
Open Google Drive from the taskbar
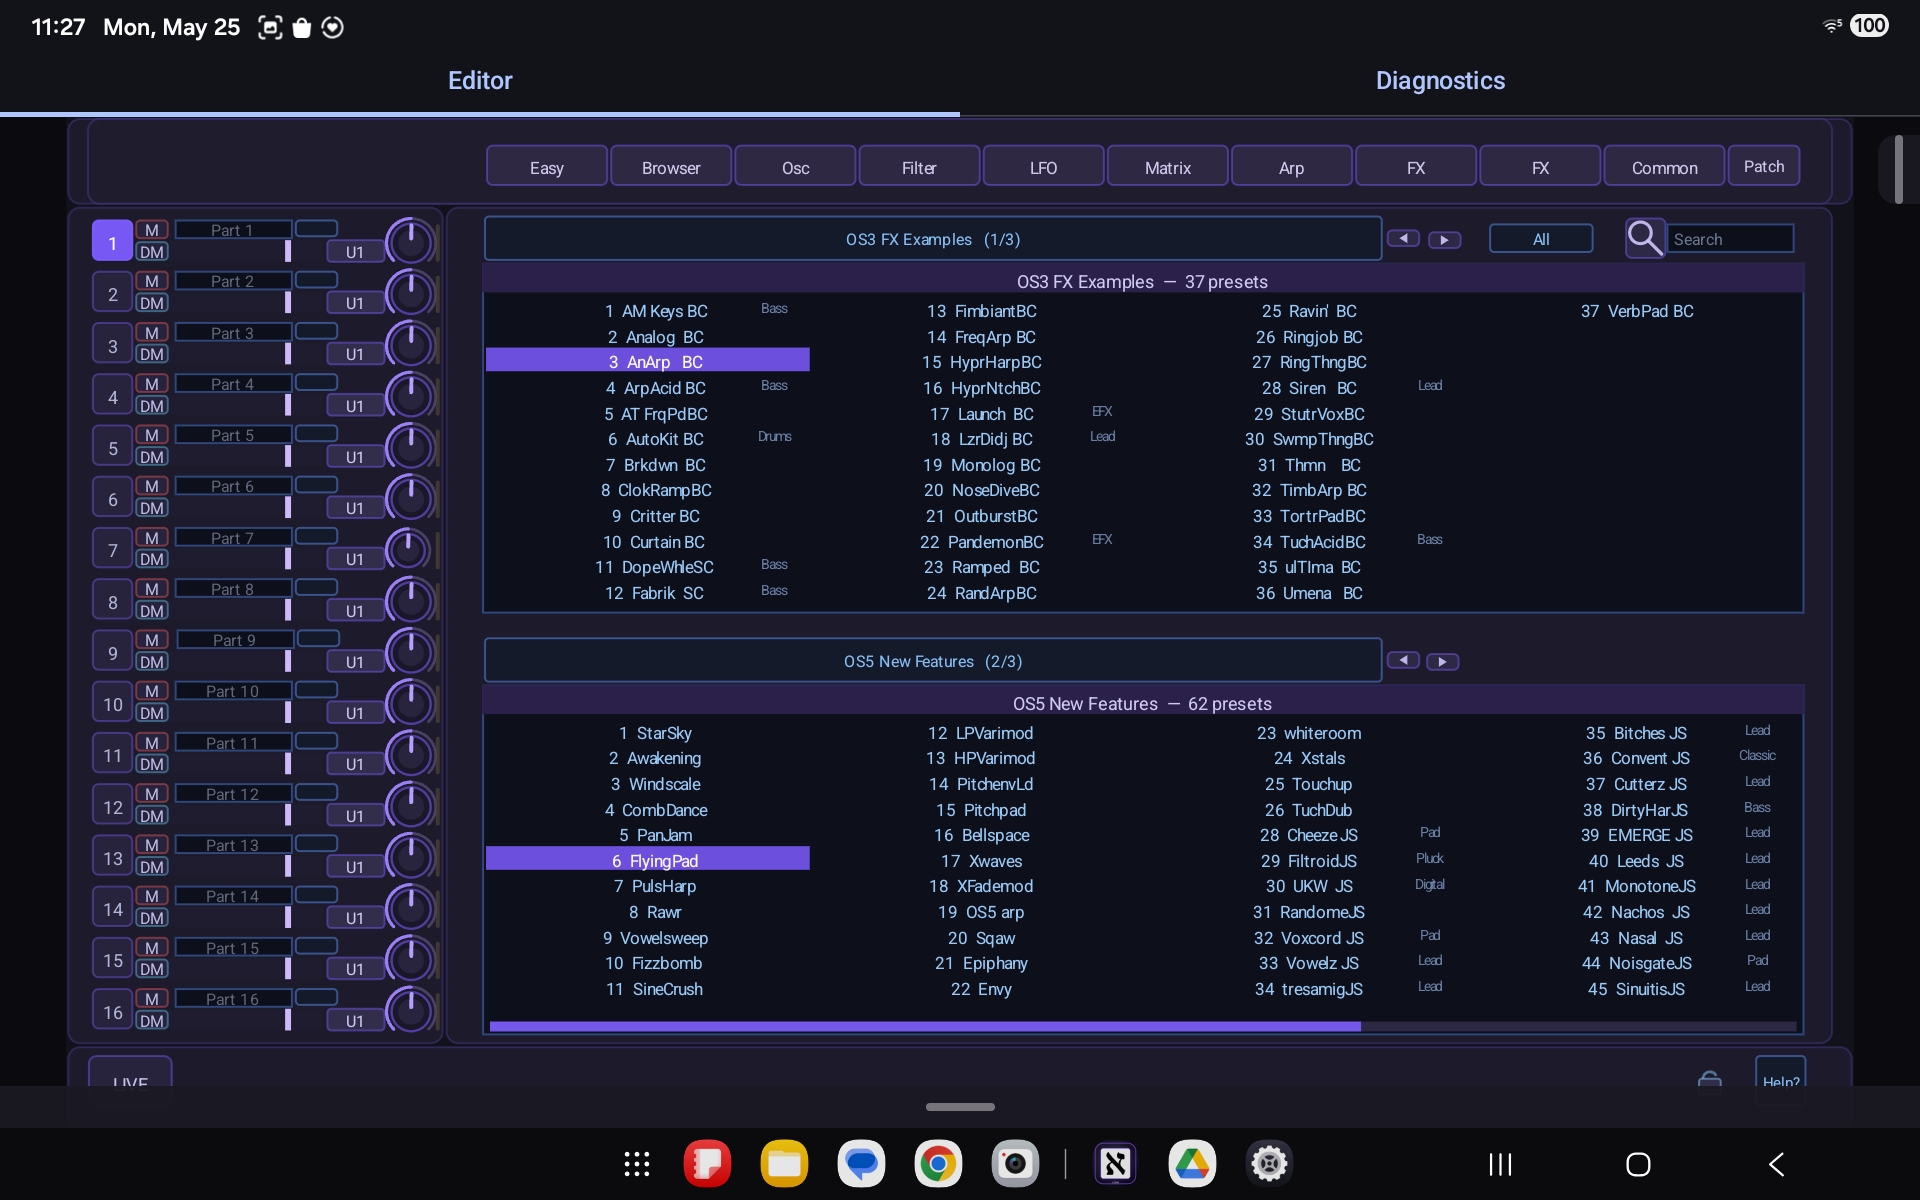1192,1164
